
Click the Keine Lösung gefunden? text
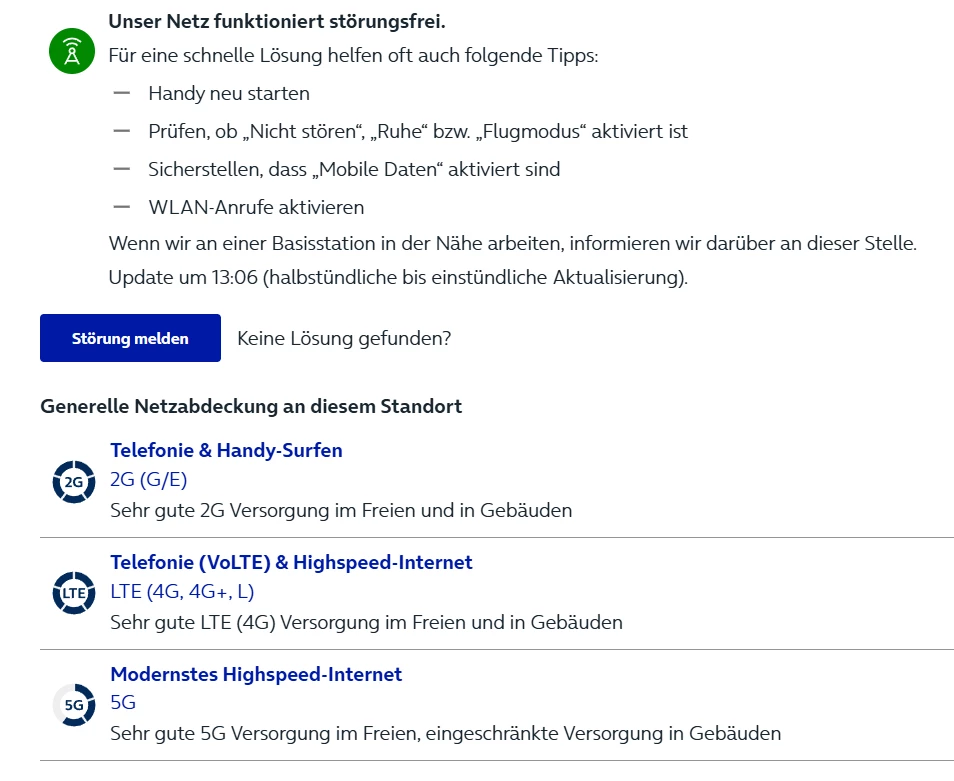(344, 338)
